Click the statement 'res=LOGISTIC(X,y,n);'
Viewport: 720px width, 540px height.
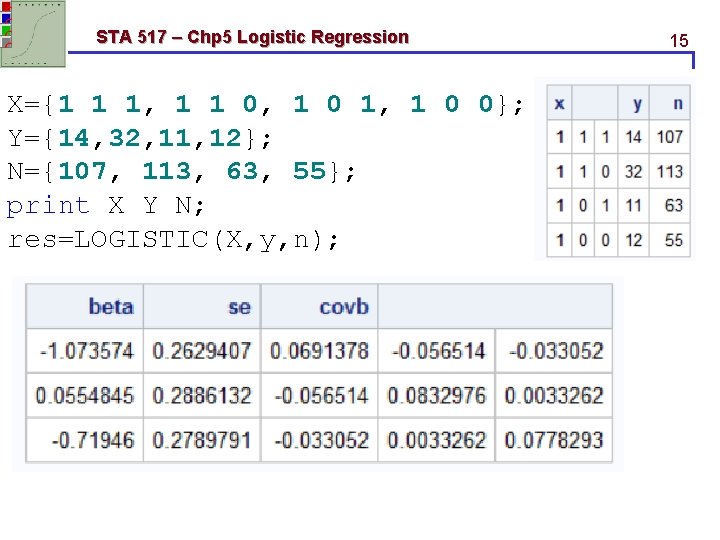coord(173,240)
